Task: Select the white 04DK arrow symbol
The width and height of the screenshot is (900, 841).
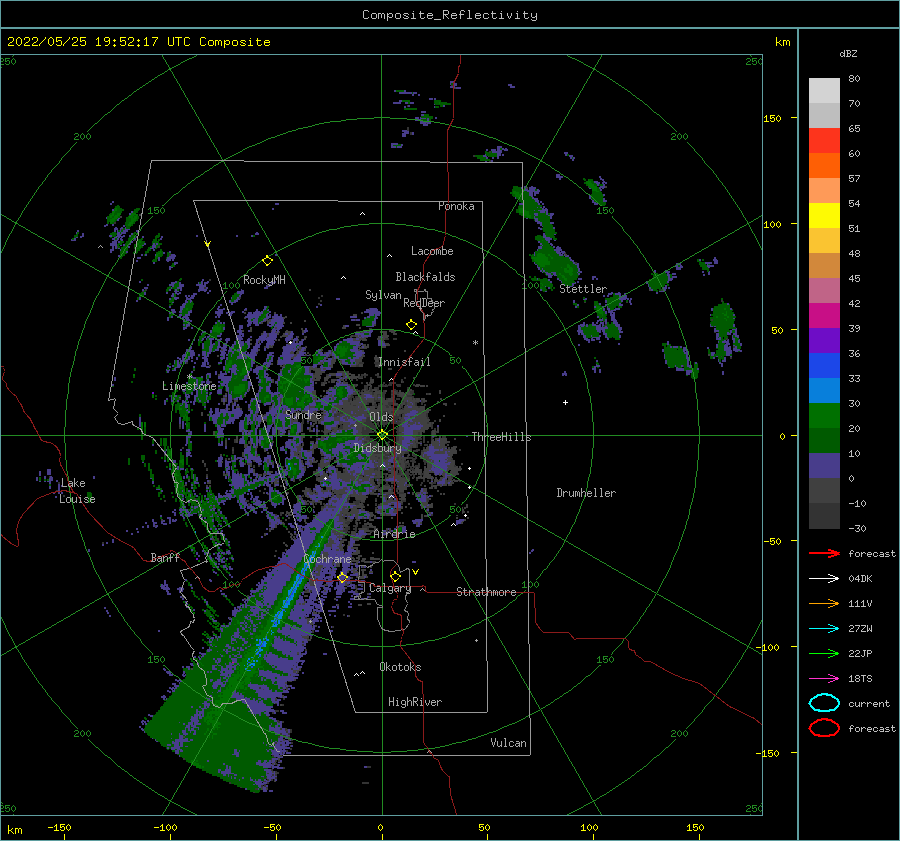Action: (x=824, y=578)
